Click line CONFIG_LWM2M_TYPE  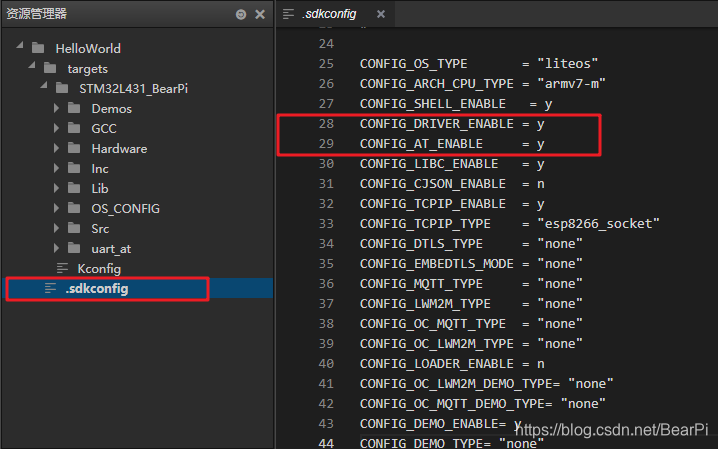click(471, 304)
